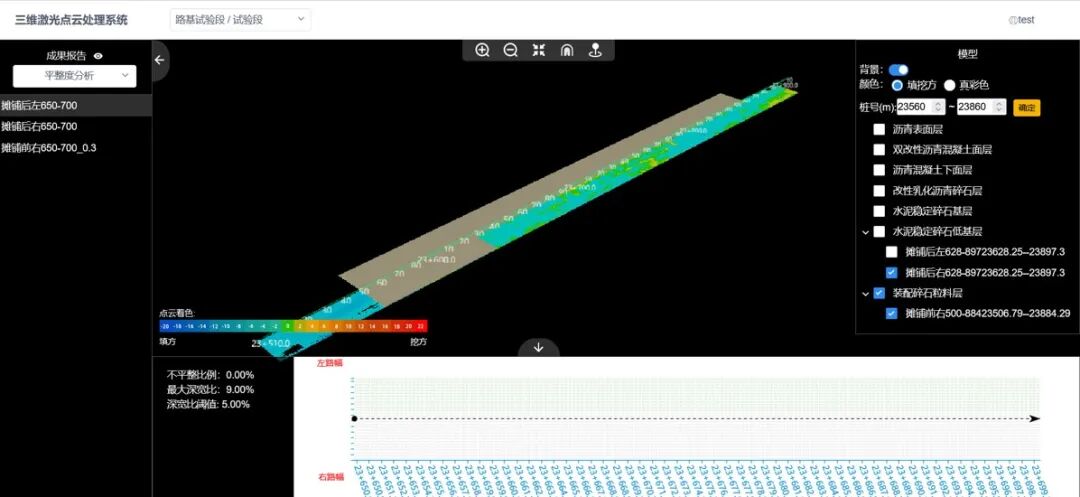
Task: Select the 填挖方 color radio button
Action: tap(897, 85)
